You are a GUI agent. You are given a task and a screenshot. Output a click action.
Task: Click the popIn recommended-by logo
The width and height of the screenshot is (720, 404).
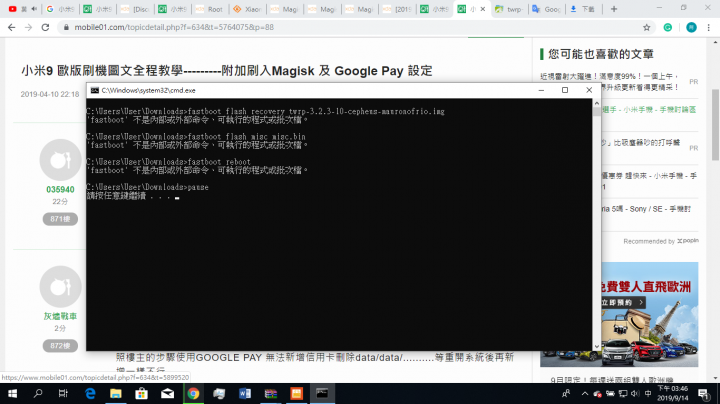687,241
